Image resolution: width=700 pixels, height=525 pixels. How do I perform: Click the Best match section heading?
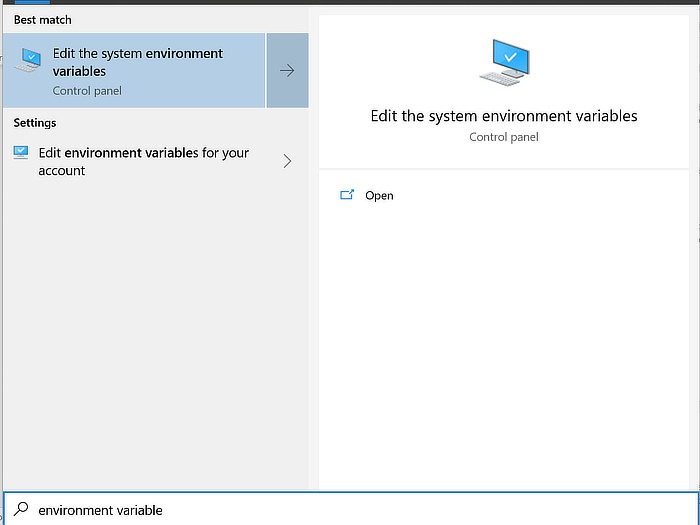pyautogui.click(x=42, y=20)
